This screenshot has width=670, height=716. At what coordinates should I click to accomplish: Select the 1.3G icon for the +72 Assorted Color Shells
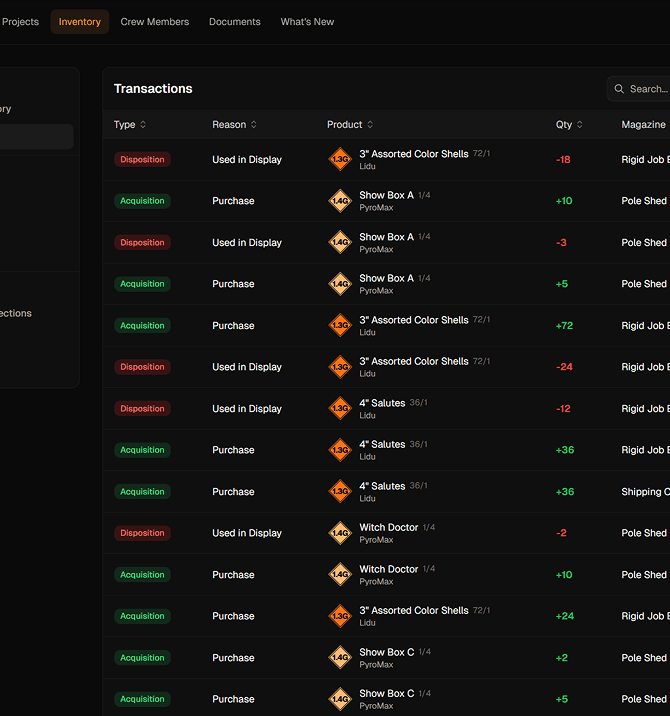(x=340, y=325)
